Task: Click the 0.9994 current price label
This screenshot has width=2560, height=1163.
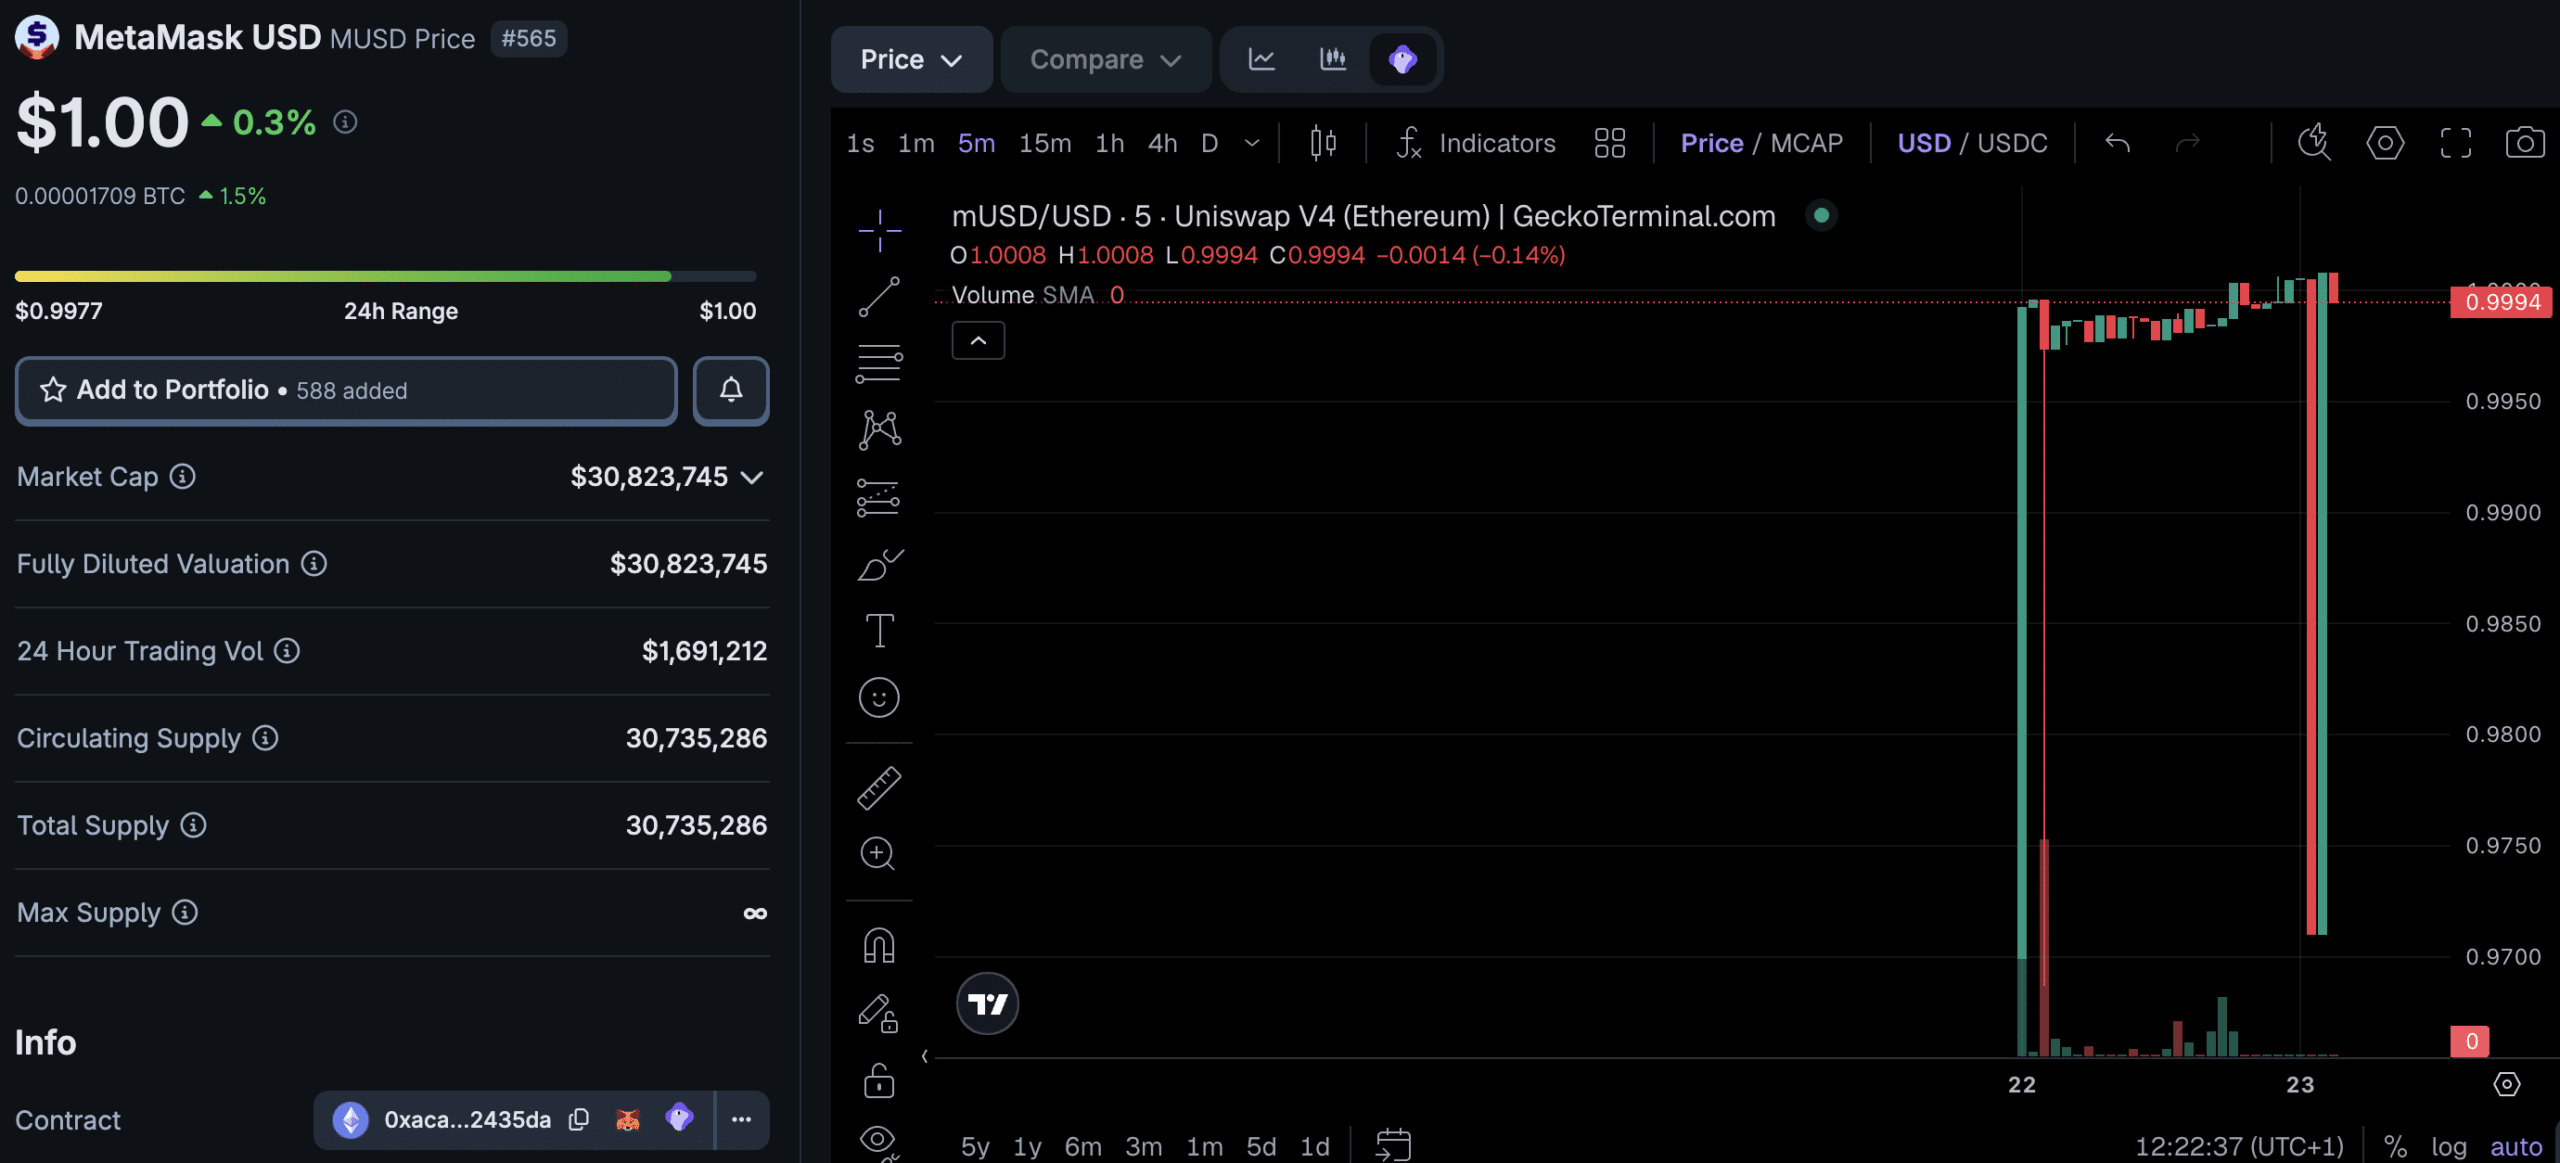Action: tap(2501, 302)
